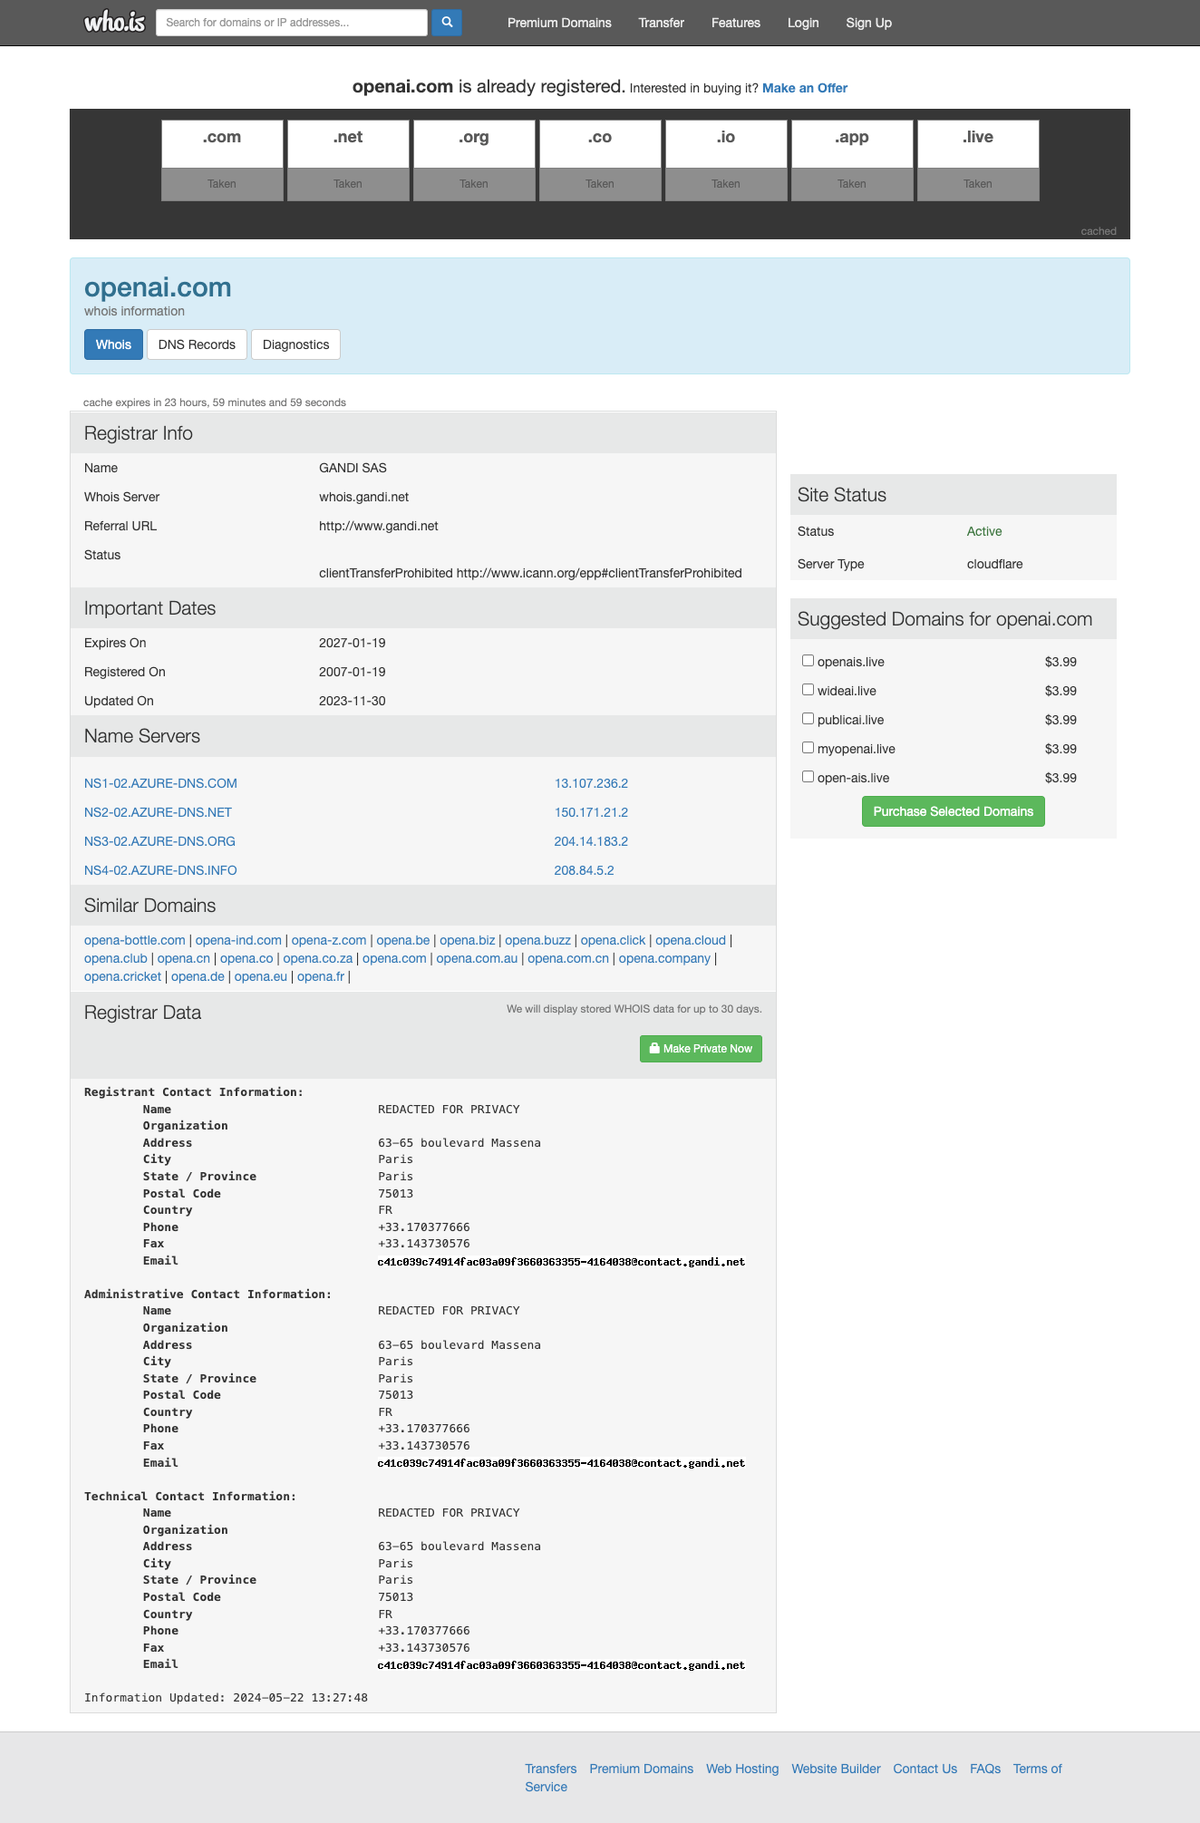Select the .co domain tile
Screen dimensions: 1200x1823
click(600, 160)
